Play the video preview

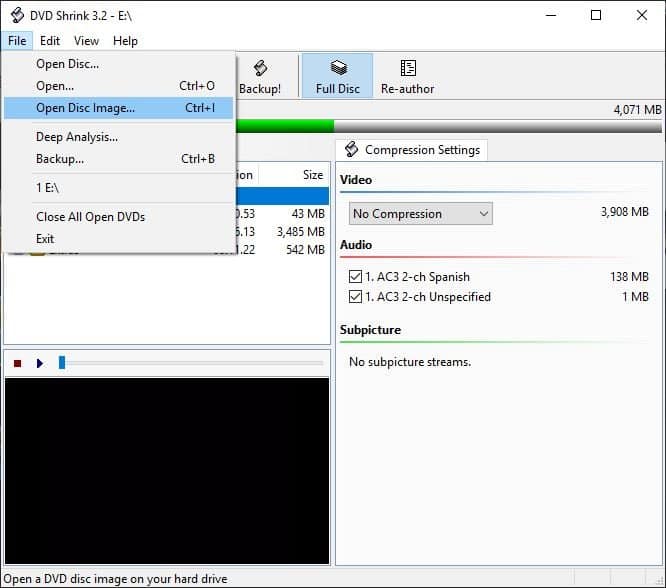[x=40, y=363]
